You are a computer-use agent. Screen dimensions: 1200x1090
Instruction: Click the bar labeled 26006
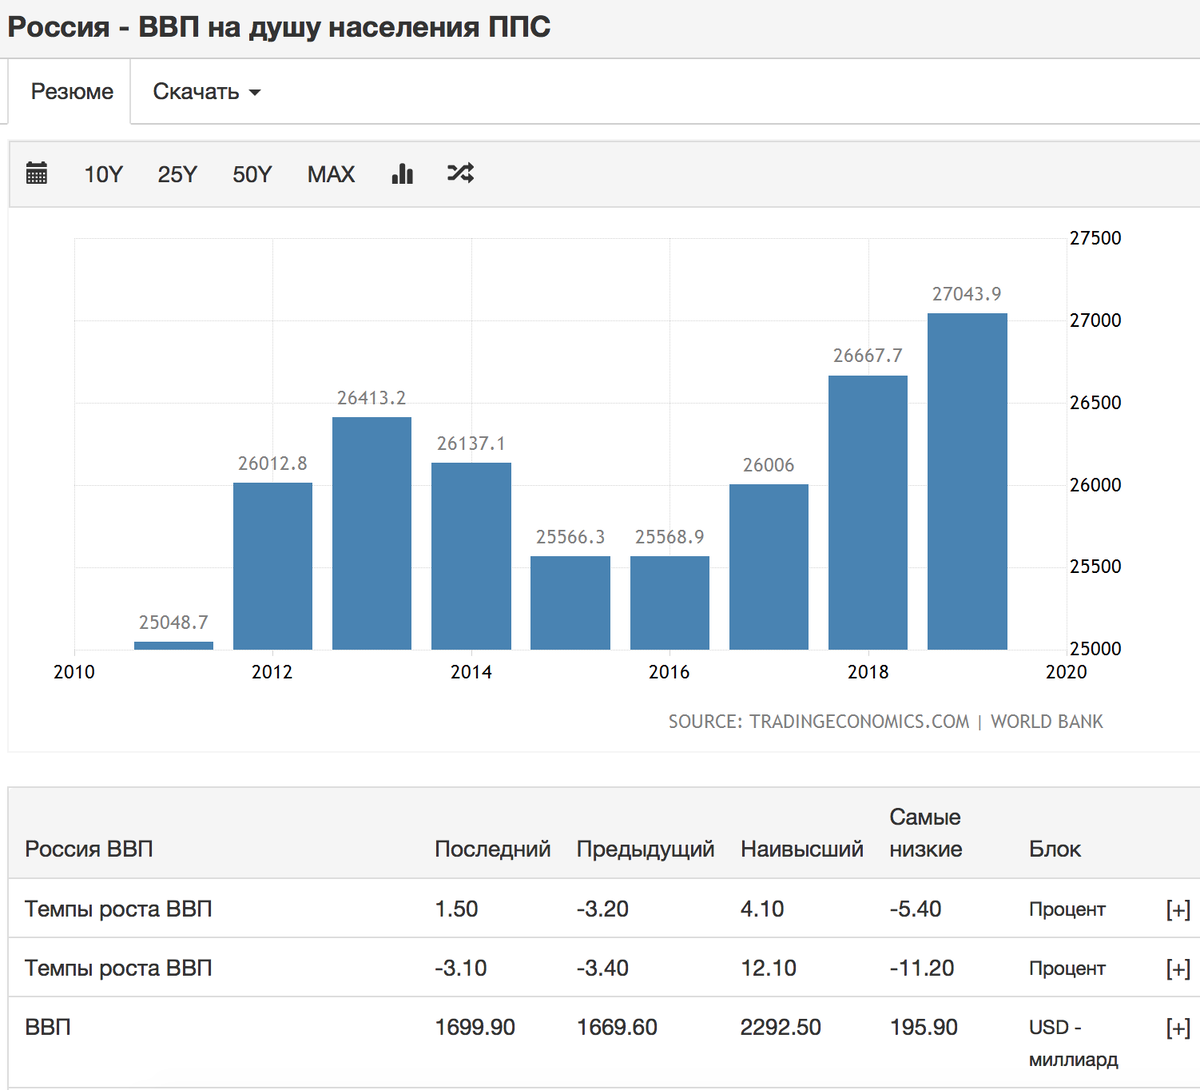(769, 567)
